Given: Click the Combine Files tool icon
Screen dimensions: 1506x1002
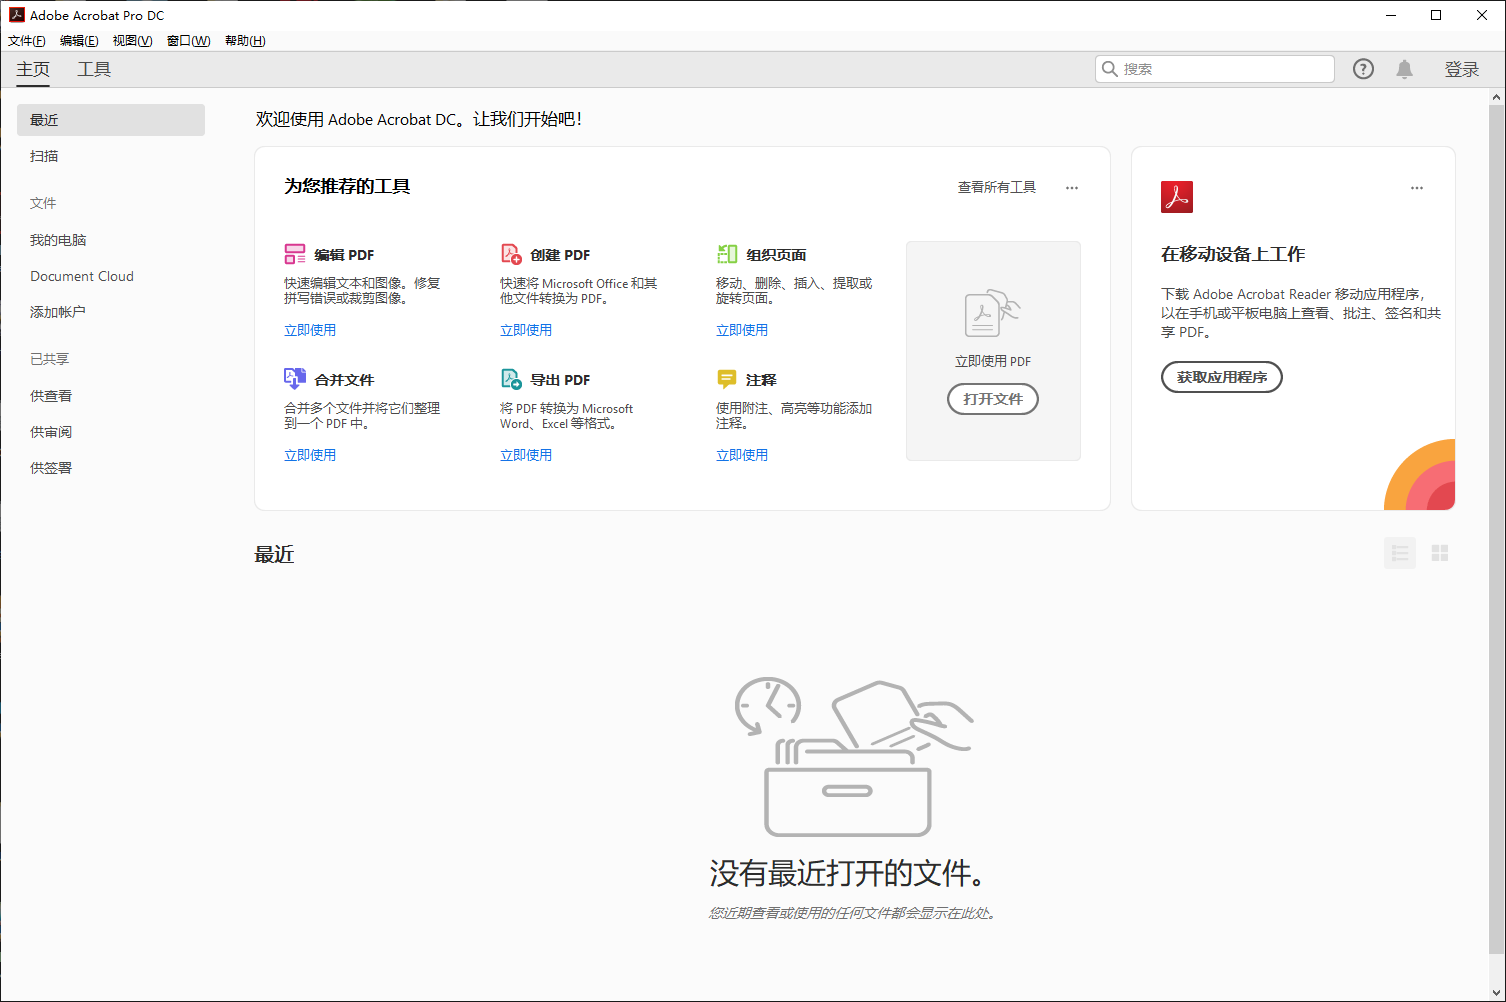Looking at the screenshot, I should tap(295, 379).
